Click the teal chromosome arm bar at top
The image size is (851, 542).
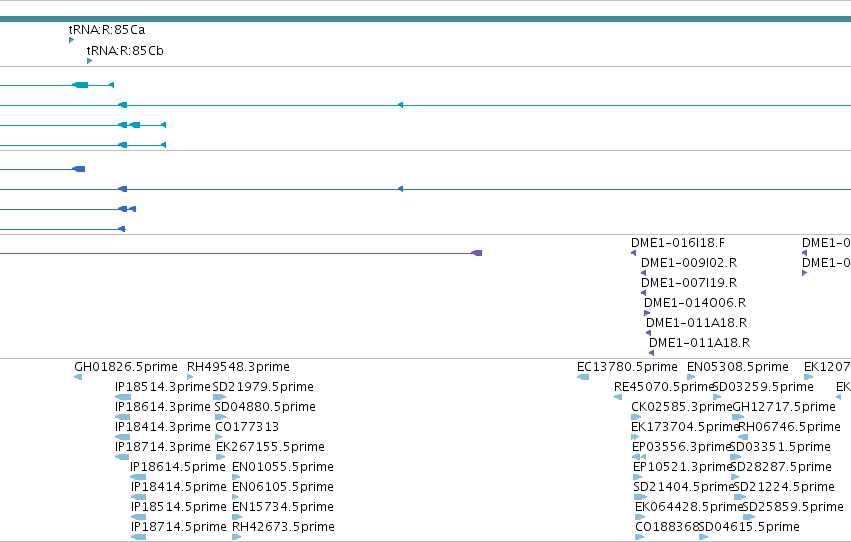pos(426,19)
